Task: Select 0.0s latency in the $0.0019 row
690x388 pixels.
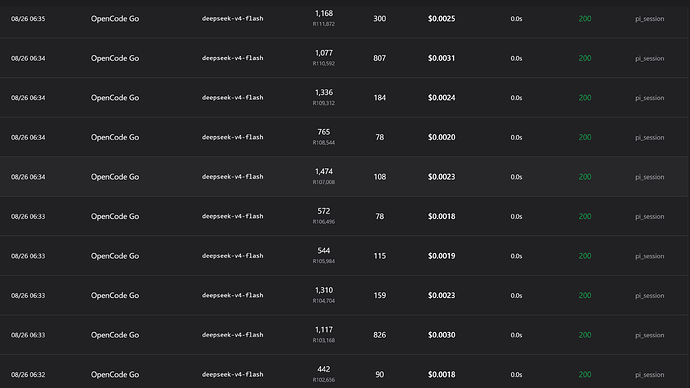Action: click(516, 256)
